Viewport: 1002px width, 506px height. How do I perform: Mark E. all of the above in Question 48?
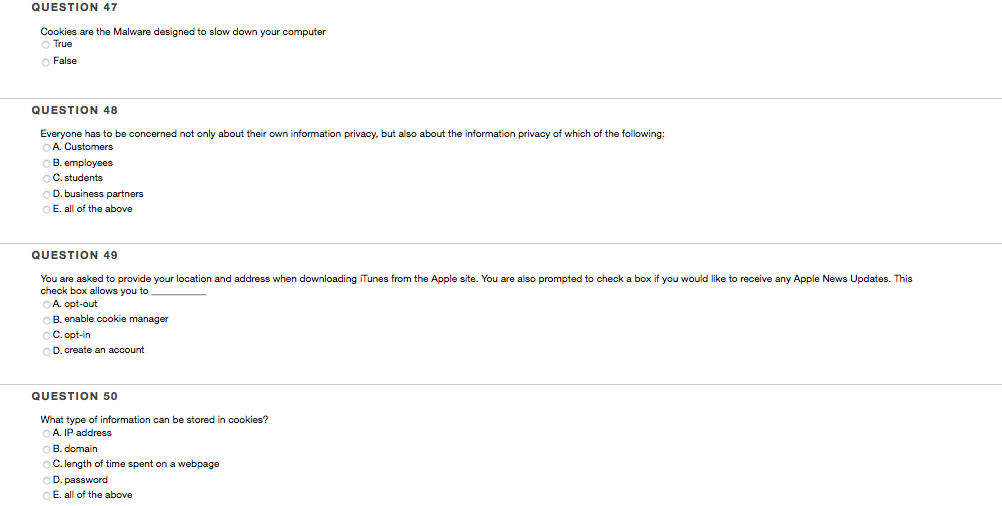[x=46, y=210]
